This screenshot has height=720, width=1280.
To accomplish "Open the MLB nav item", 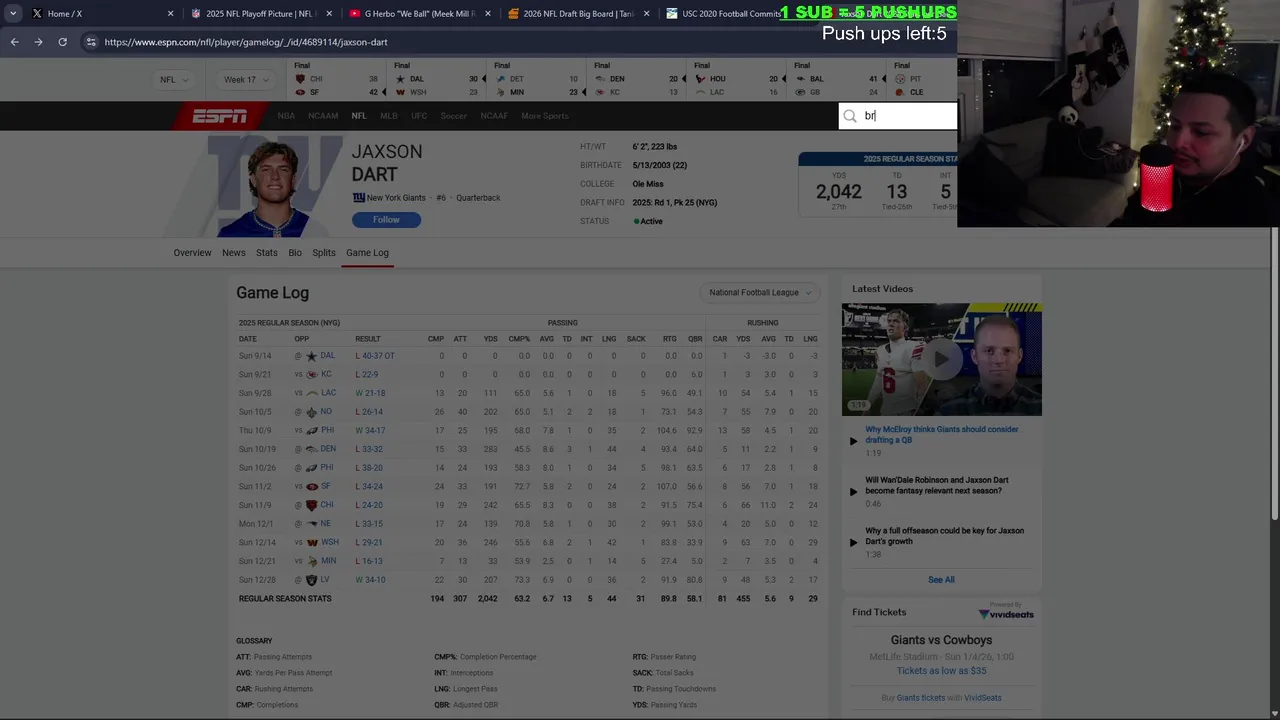I will 389,116.
